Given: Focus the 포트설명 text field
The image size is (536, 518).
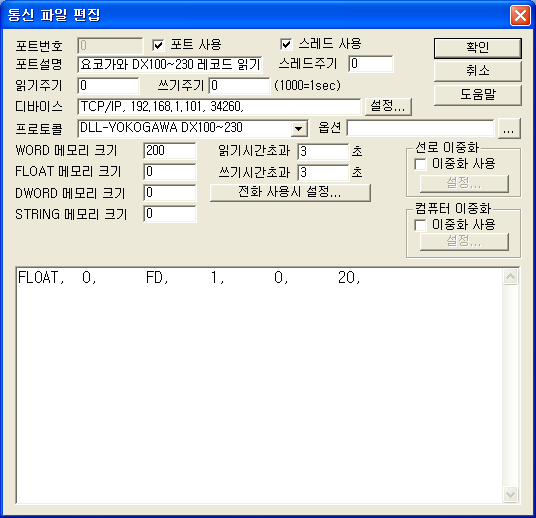Looking at the screenshot, I should 170,65.
